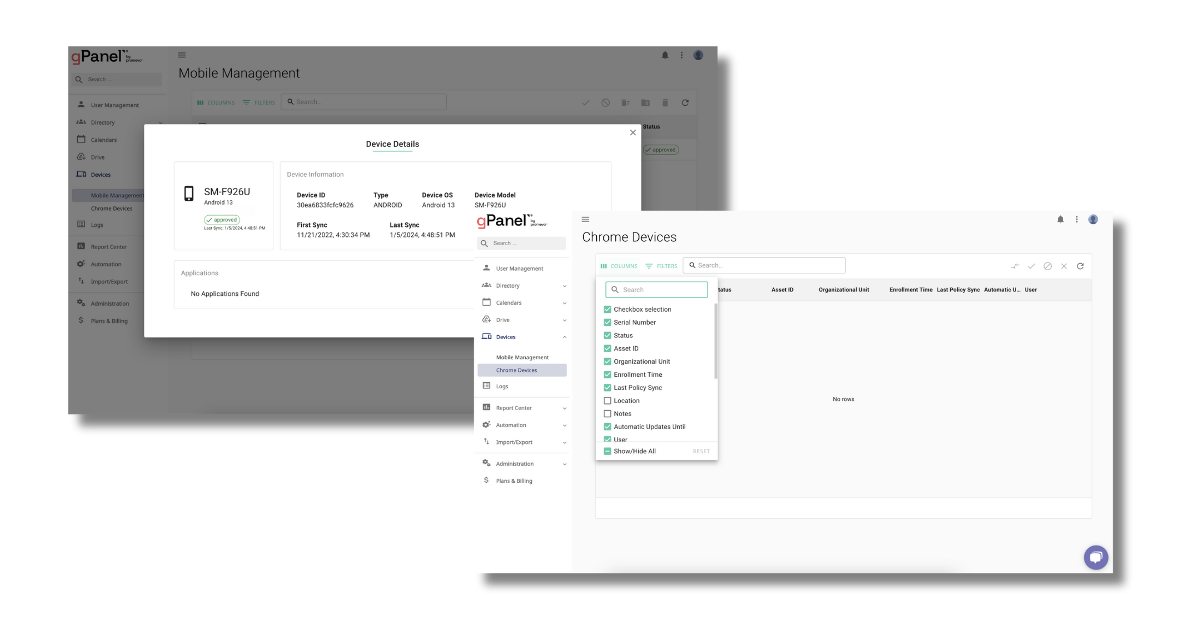Open the vertical dots menu in Chrome Devices window

(x=1077, y=219)
